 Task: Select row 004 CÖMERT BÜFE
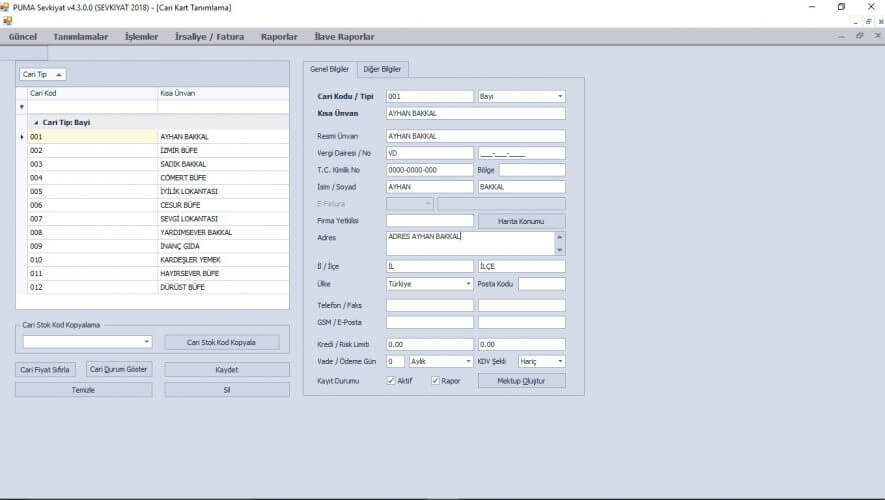pos(158,178)
